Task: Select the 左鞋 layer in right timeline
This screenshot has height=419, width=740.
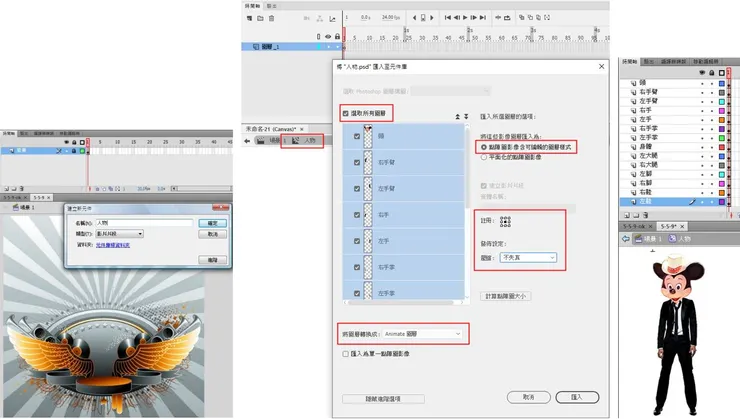Action: coord(673,201)
